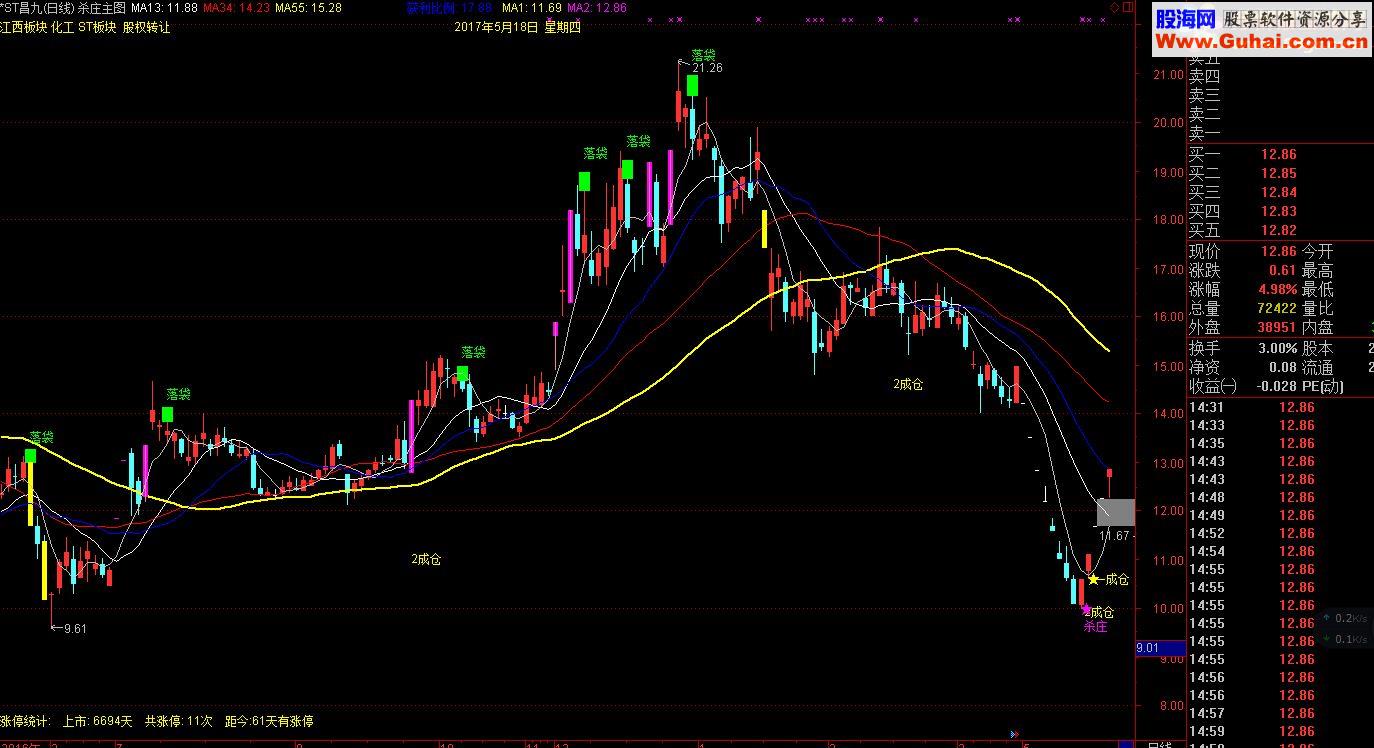This screenshot has height=748, width=1374.
Task: Click the 今开 label
Action: (1318, 252)
